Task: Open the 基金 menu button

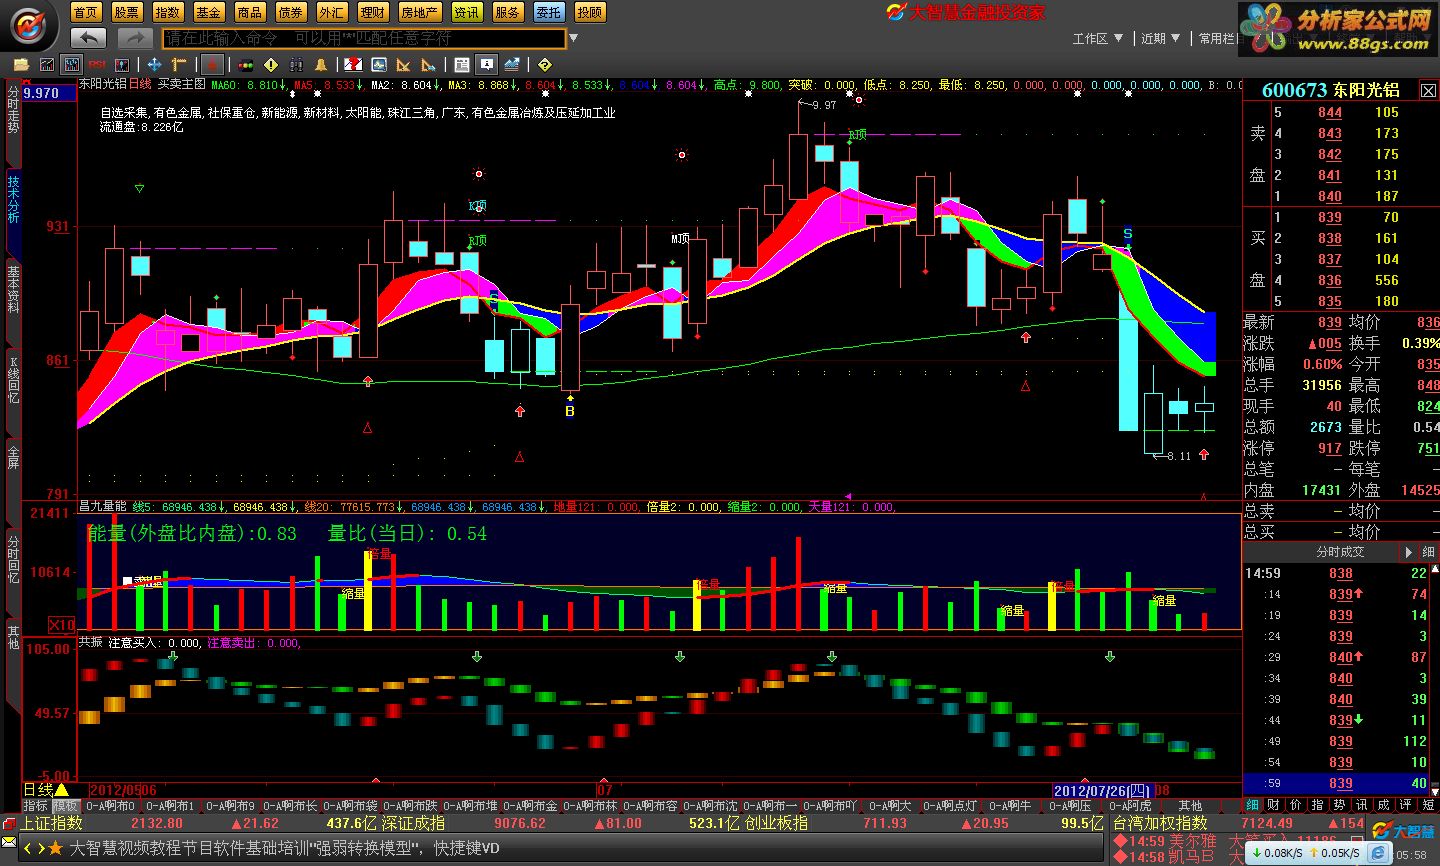Action: click(209, 12)
